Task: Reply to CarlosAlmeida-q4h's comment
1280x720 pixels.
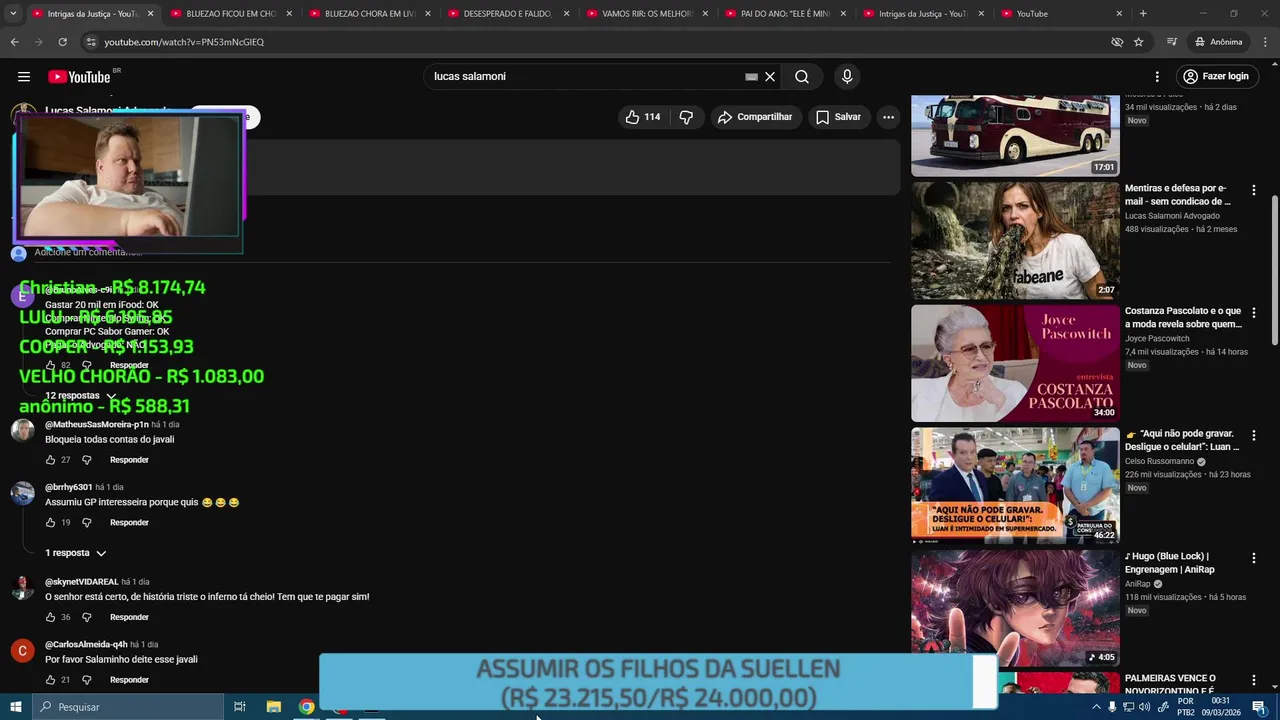Action: point(129,680)
